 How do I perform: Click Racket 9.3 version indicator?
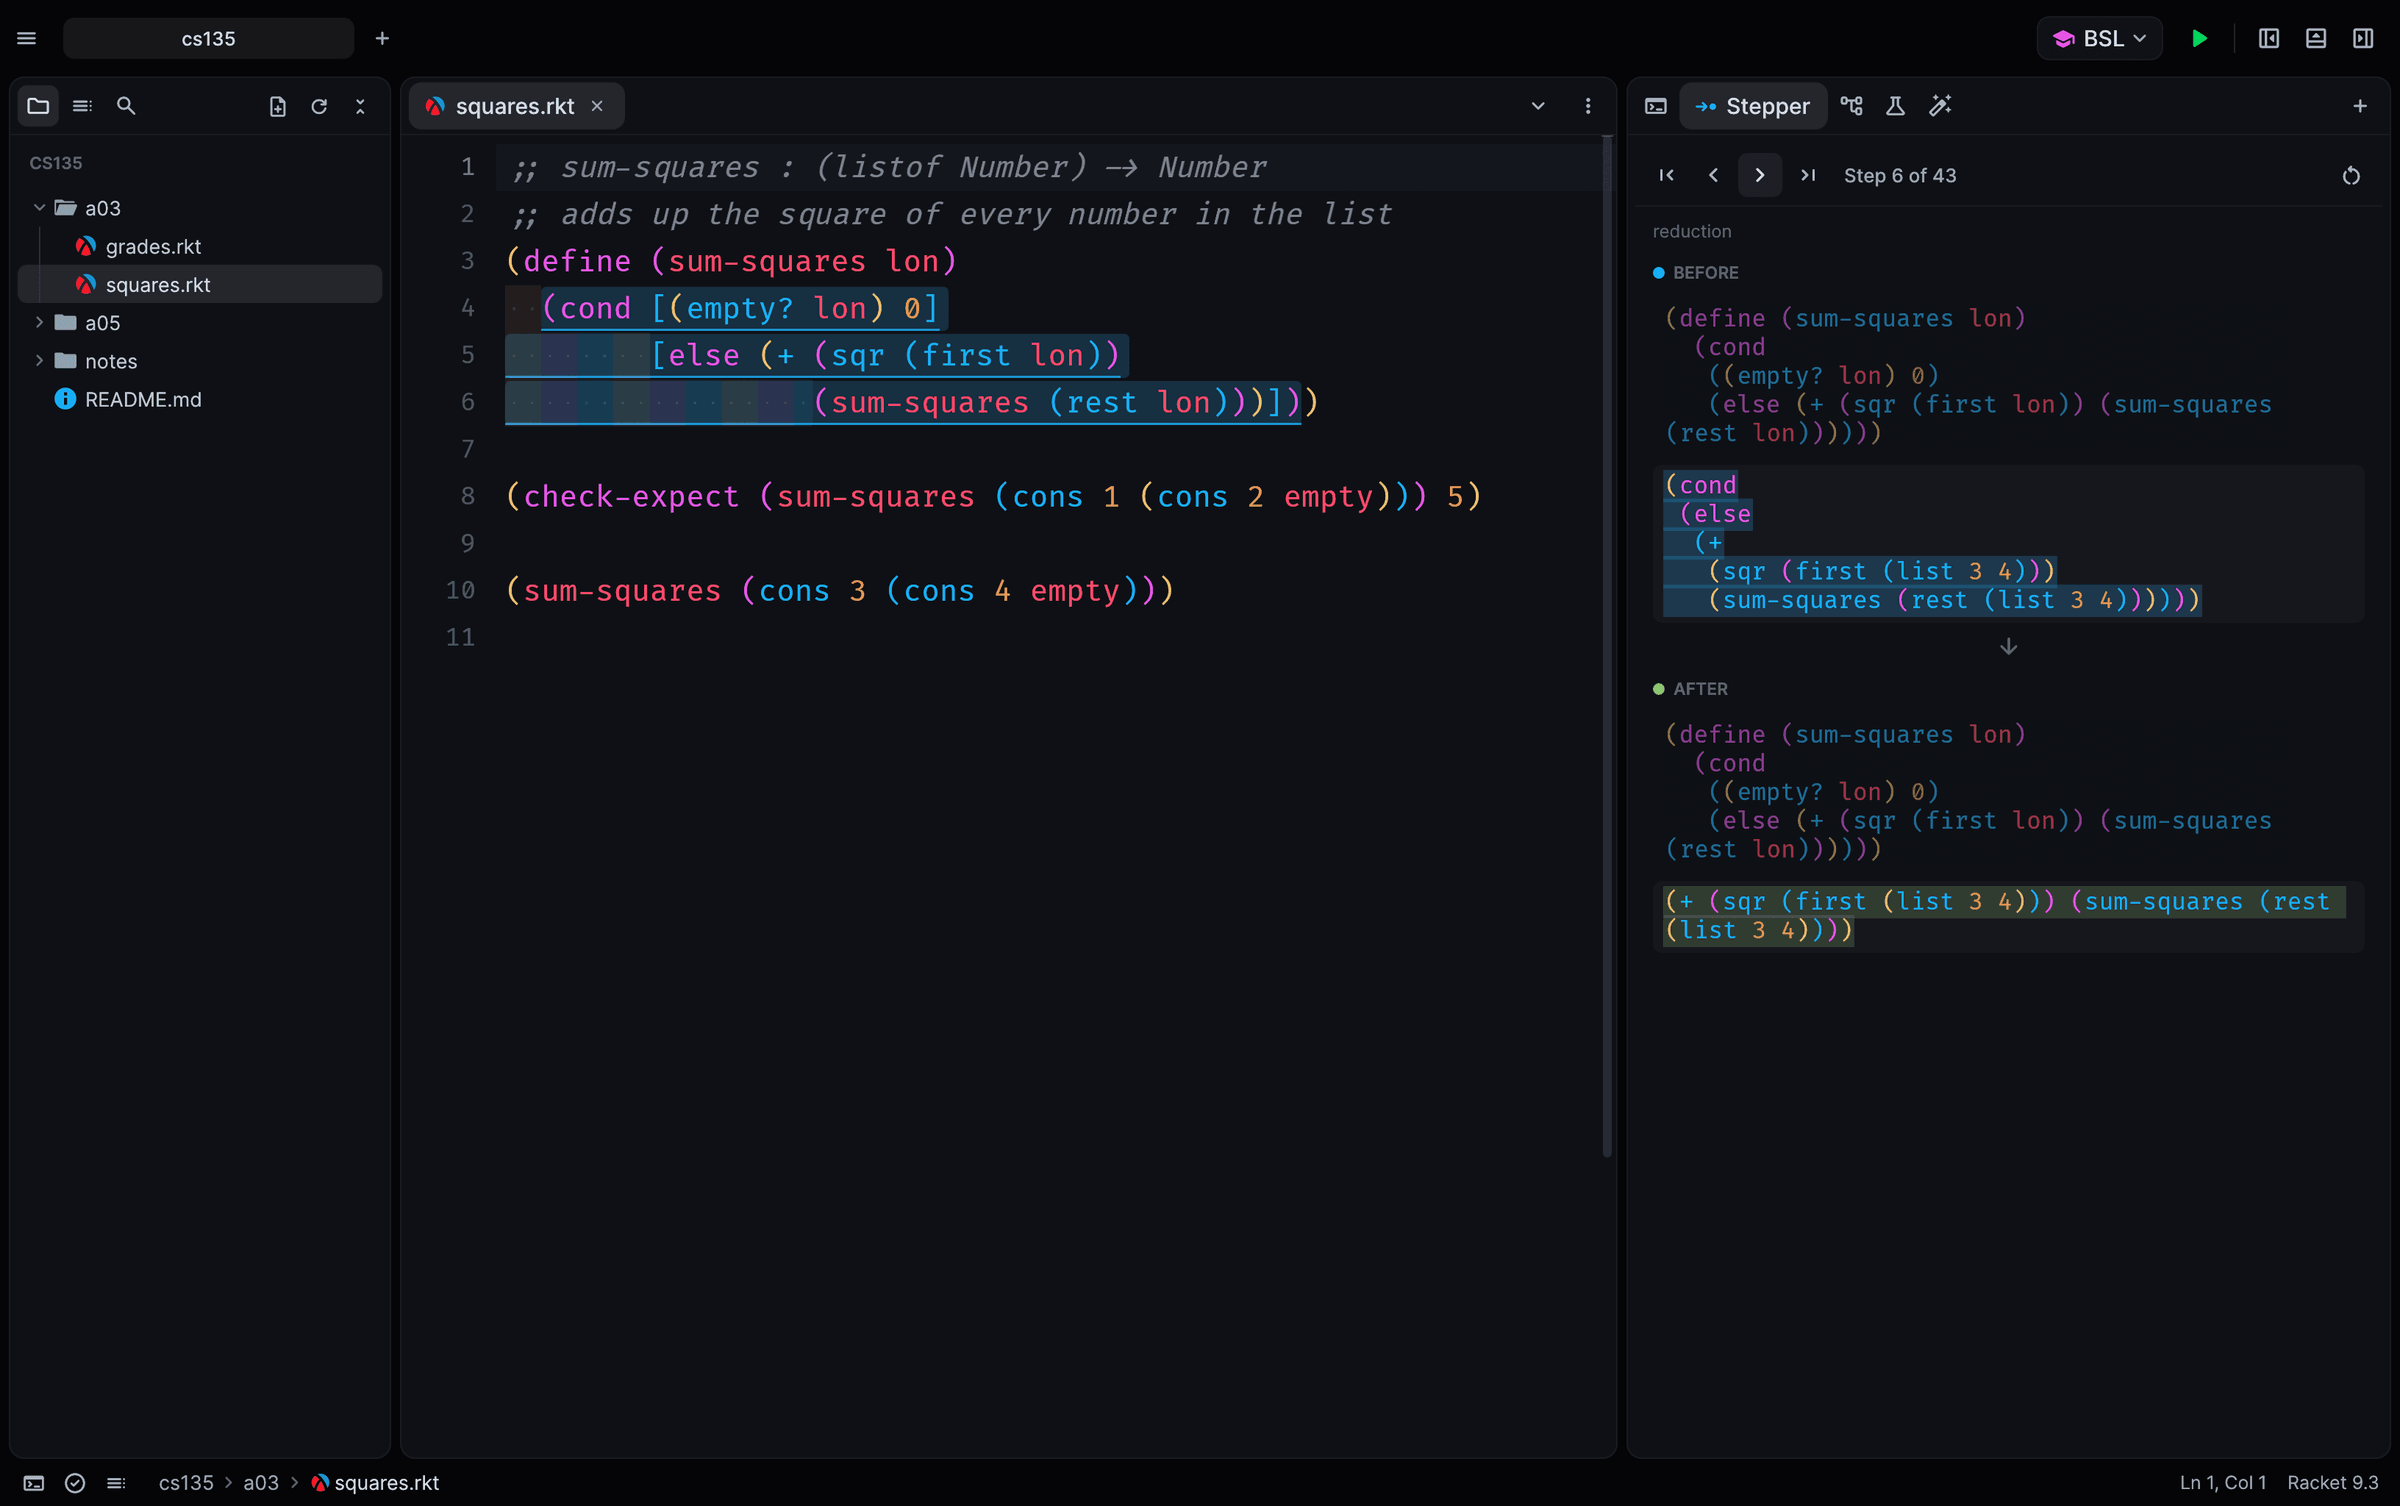tap(2333, 1483)
